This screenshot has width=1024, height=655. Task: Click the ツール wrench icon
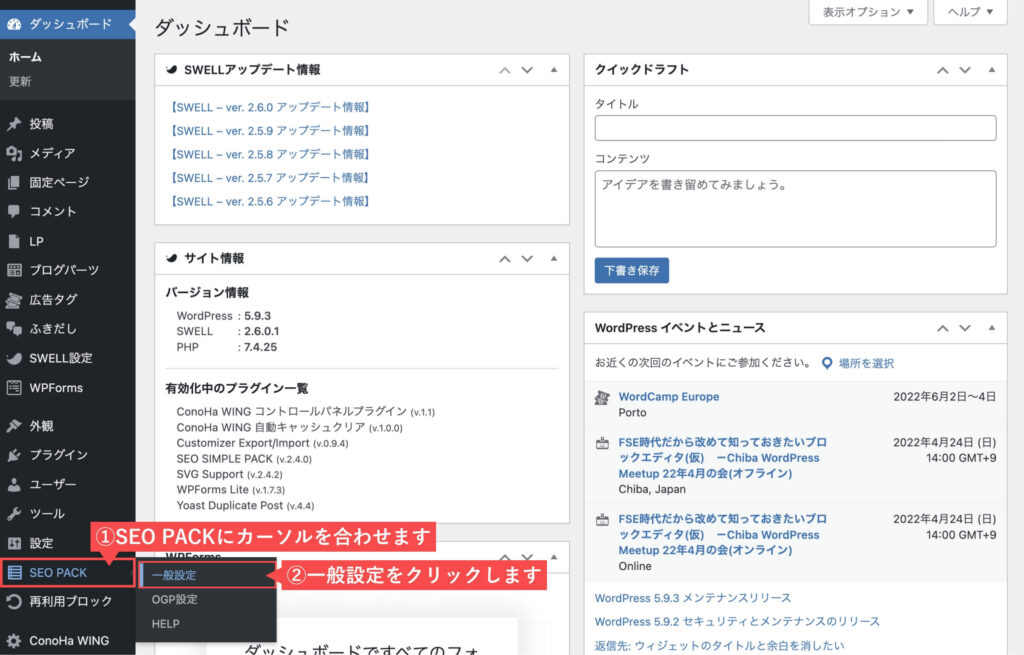coord(14,514)
